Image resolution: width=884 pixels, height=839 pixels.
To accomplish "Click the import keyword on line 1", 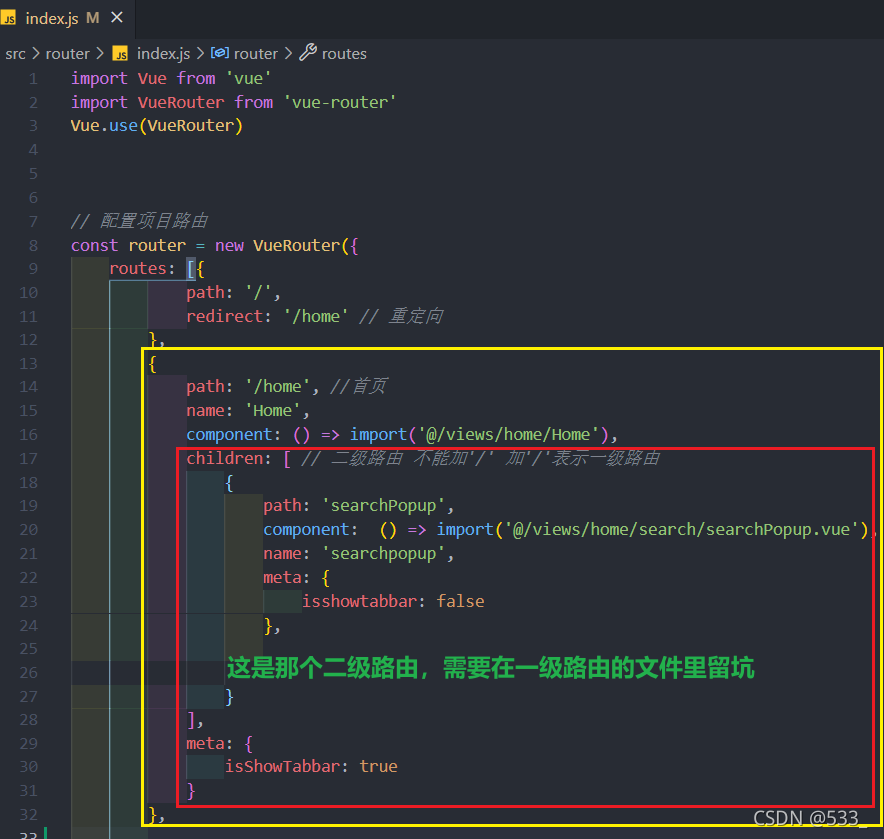I will (98, 77).
